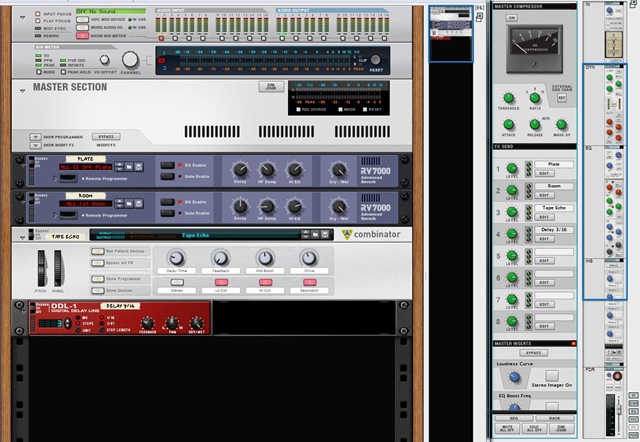
Task: Switch to the RACK view button
Action: tap(555, 418)
